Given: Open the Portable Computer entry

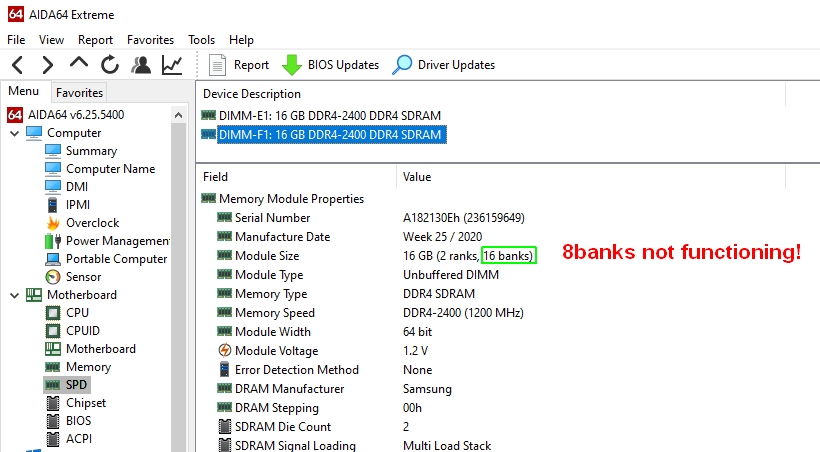Looking at the screenshot, I should click(116, 259).
